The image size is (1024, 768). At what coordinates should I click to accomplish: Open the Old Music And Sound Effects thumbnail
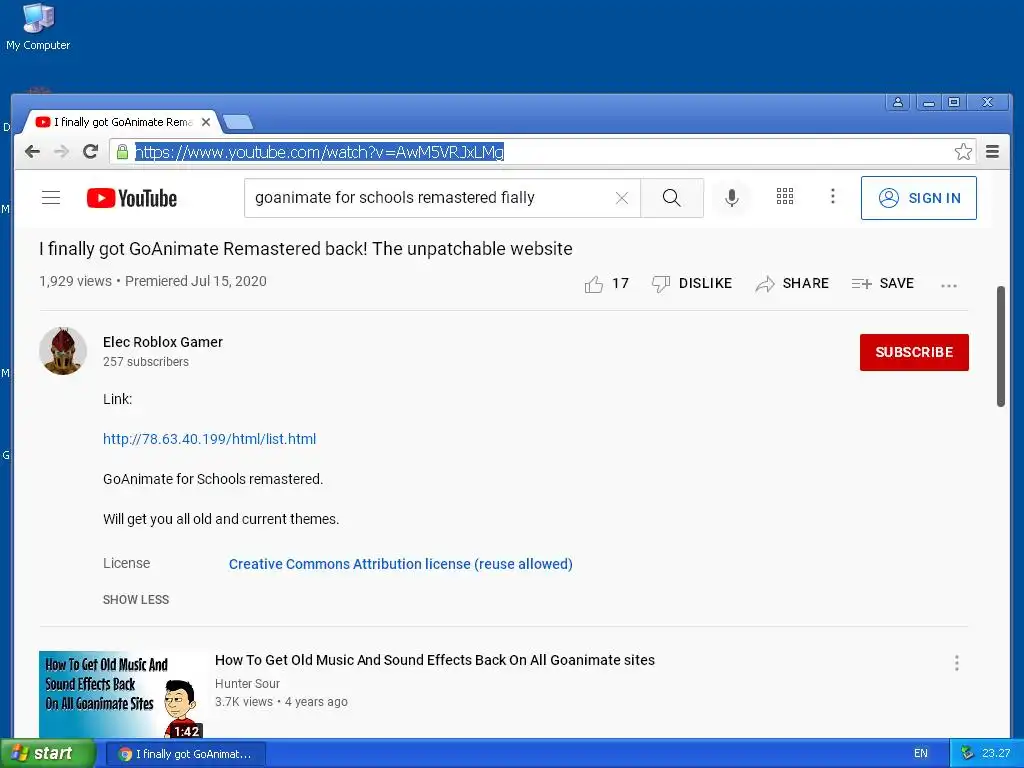point(122,694)
